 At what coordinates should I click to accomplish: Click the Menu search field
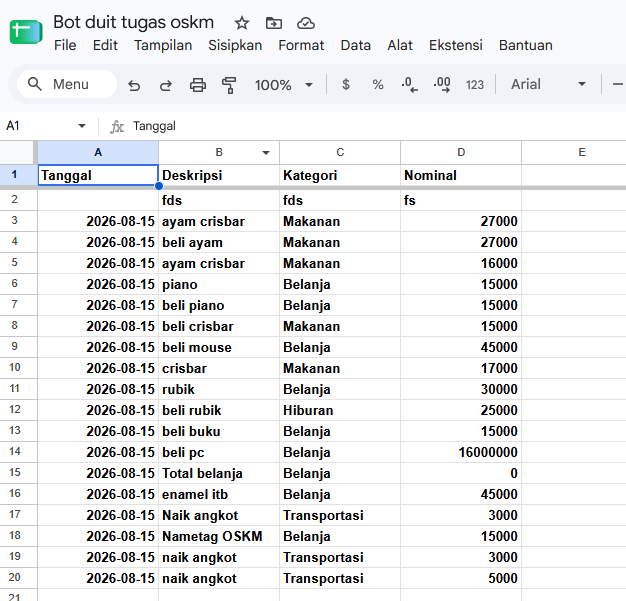coord(67,84)
